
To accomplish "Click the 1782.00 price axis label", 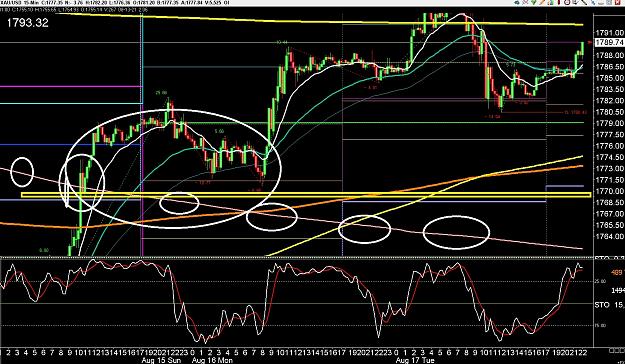I will click(610, 100).
